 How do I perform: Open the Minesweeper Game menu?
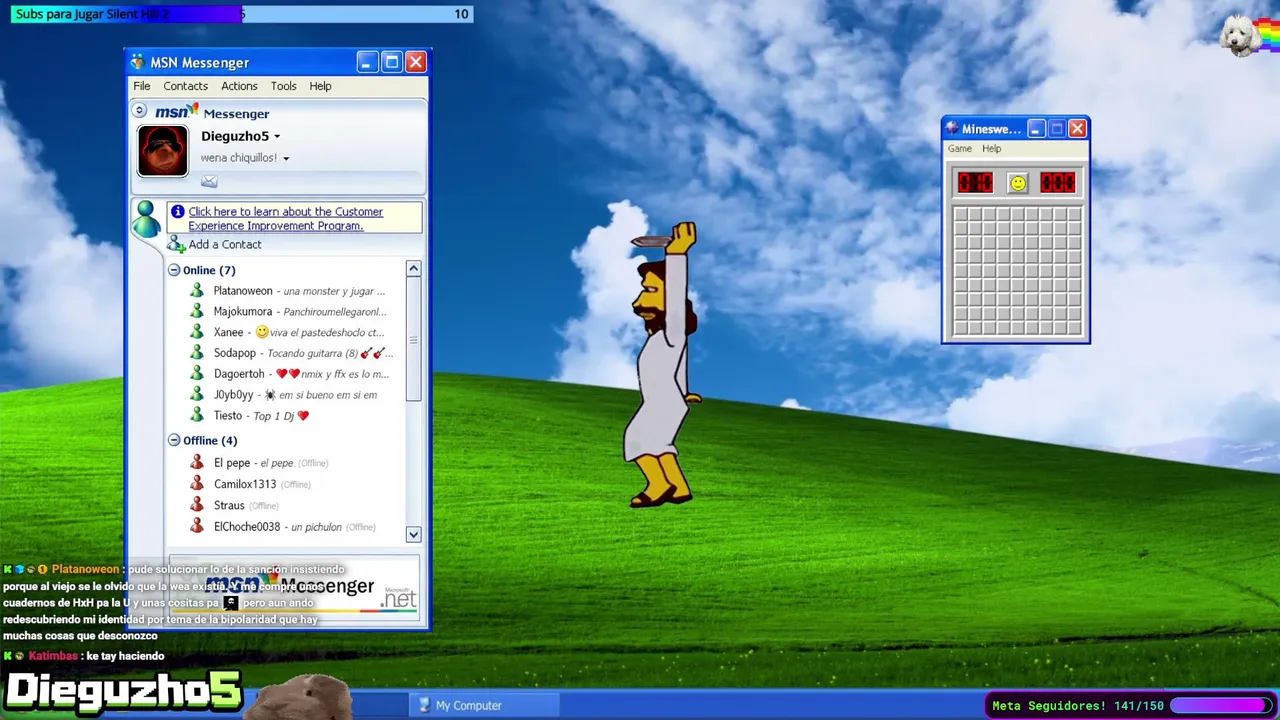pos(960,148)
